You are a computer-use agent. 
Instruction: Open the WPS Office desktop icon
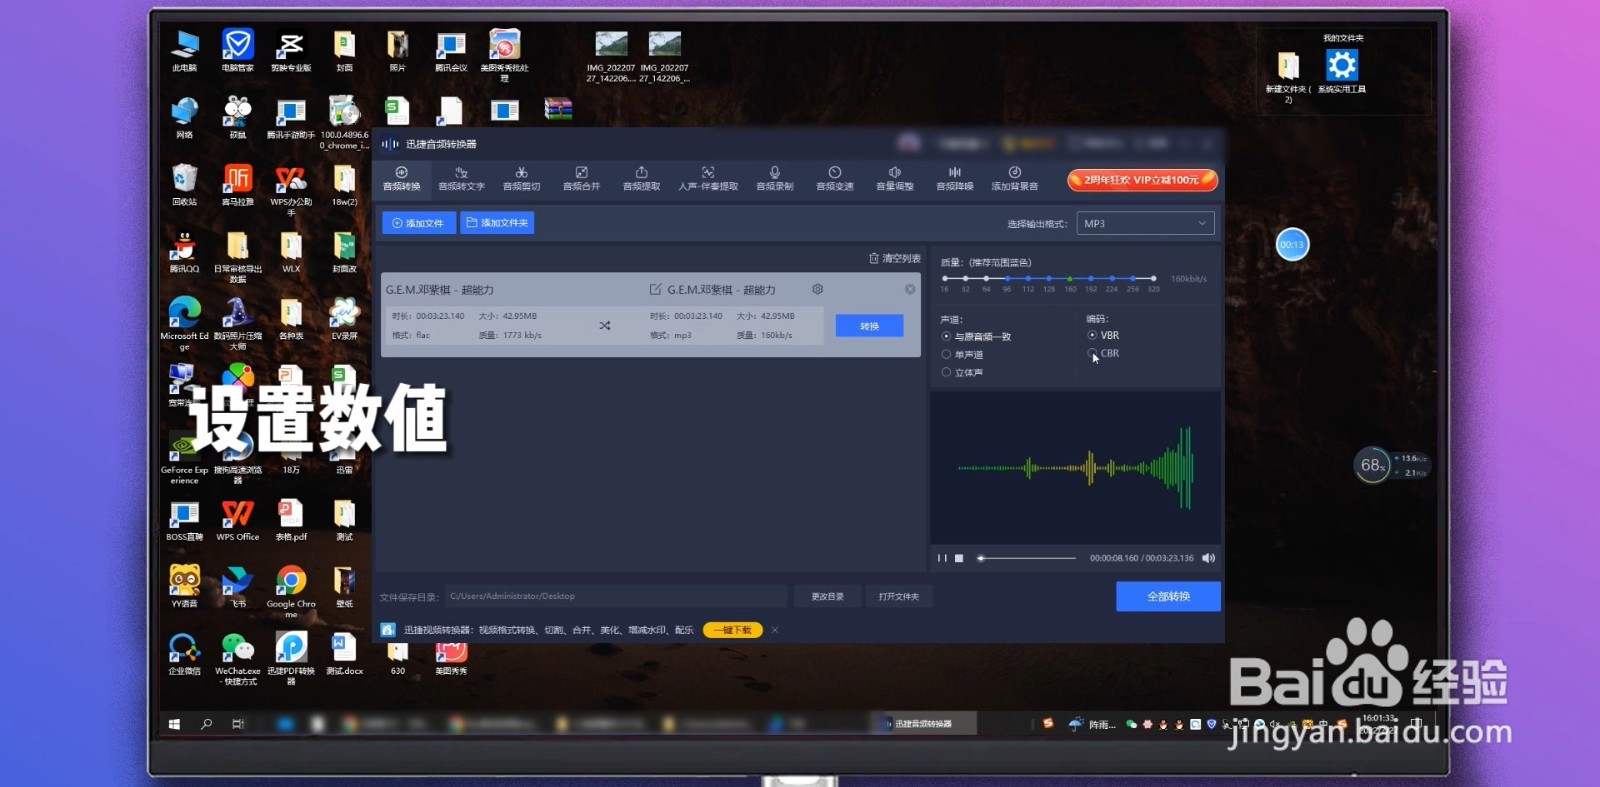[x=238, y=520]
